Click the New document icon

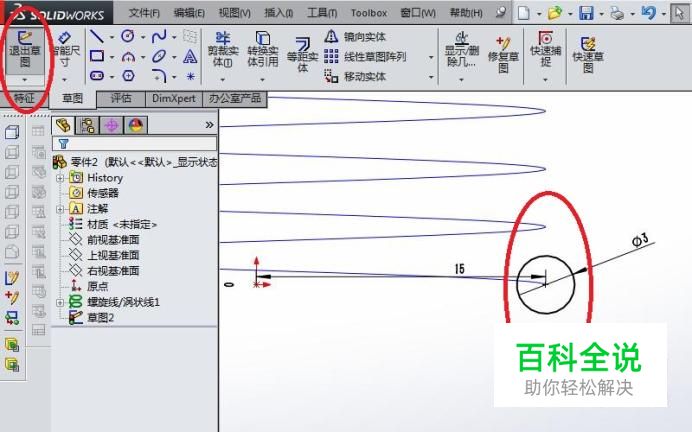(523, 13)
